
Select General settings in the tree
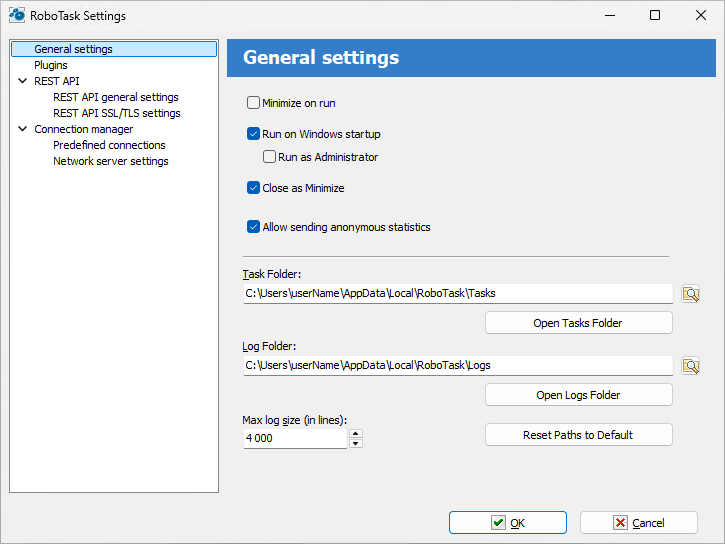[114, 49]
